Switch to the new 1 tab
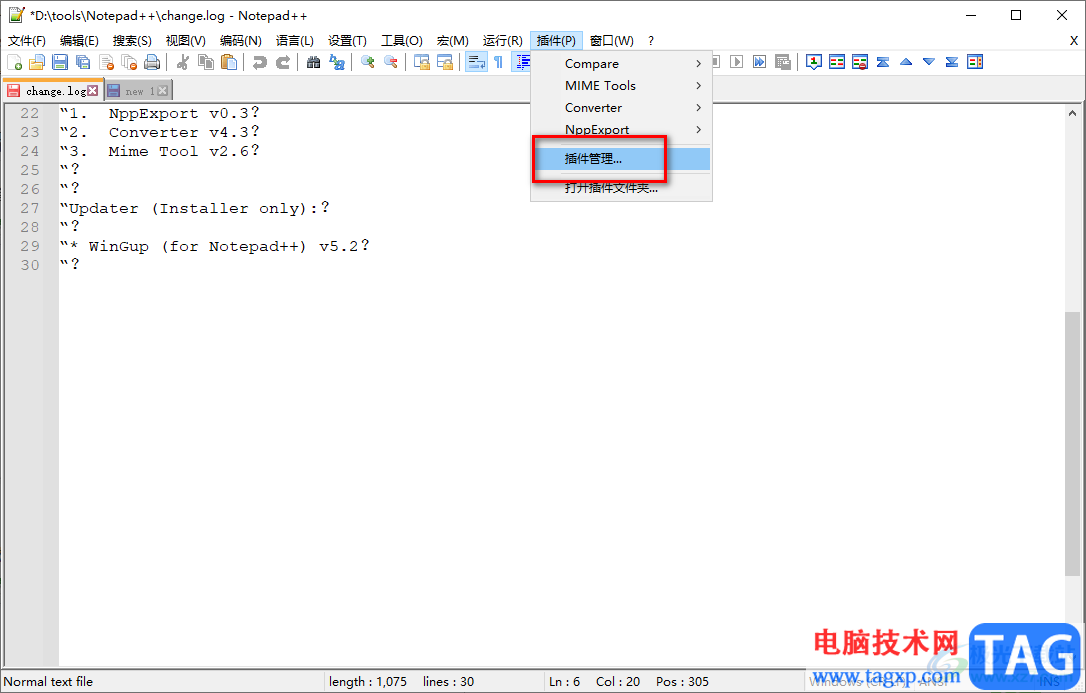The height and width of the screenshot is (693, 1086). [x=140, y=91]
